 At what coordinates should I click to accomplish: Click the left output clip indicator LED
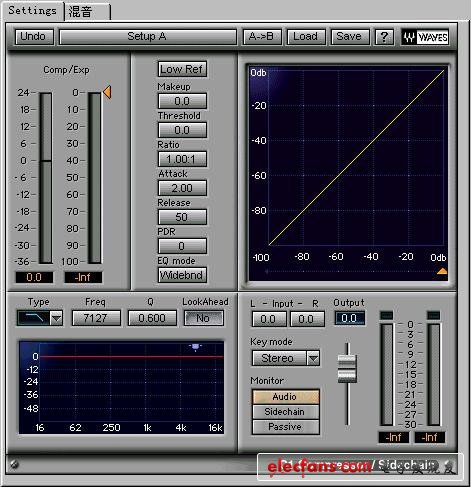(x=387, y=315)
